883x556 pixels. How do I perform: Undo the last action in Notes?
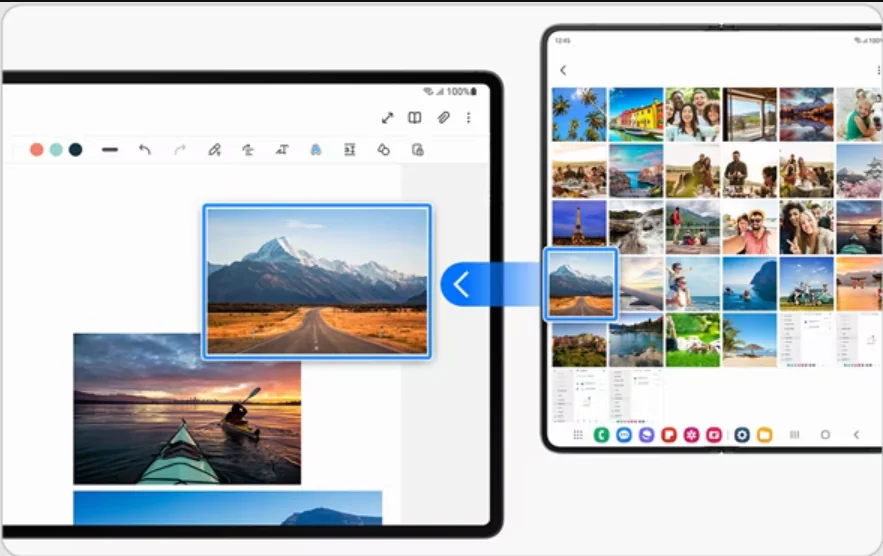click(x=145, y=150)
